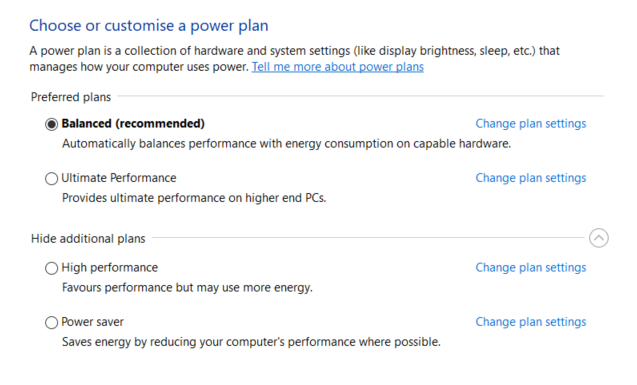Click the Power saver text label
Viewport: 637px width, 385px height.
click(92, 322)
